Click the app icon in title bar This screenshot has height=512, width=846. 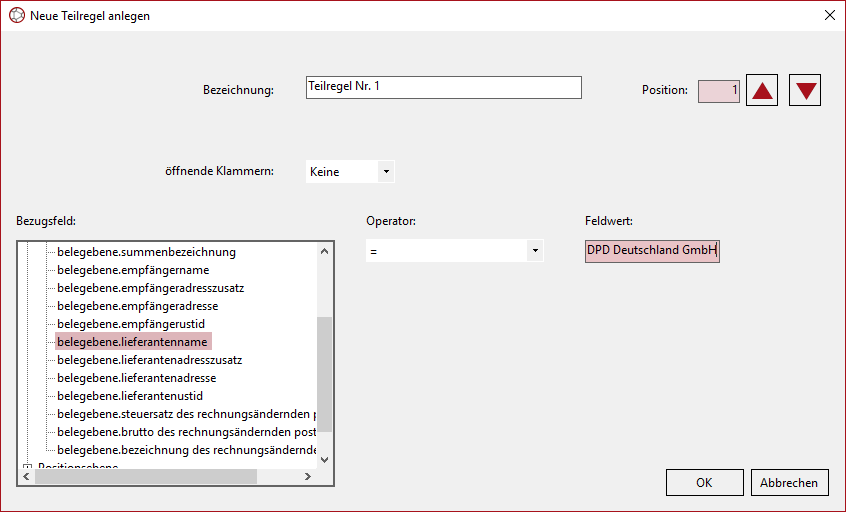[15, 16]
